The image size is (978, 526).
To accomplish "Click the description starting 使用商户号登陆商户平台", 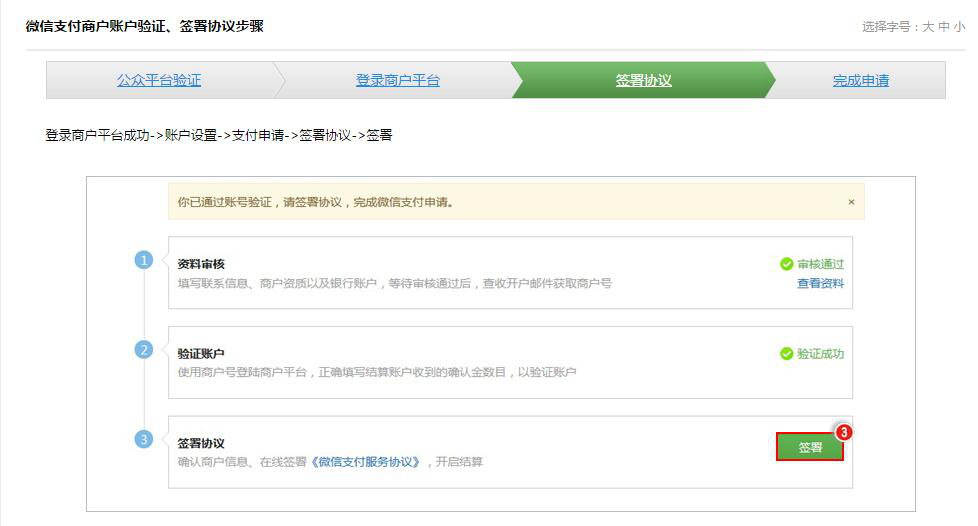I will coord(377,372).
